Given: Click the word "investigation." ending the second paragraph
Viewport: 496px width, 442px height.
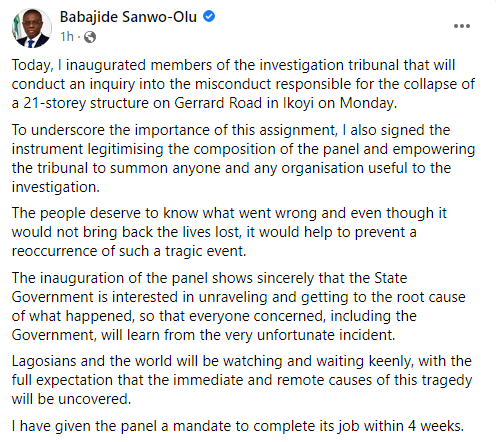Looking at the screenshot, I should (56, 187).
